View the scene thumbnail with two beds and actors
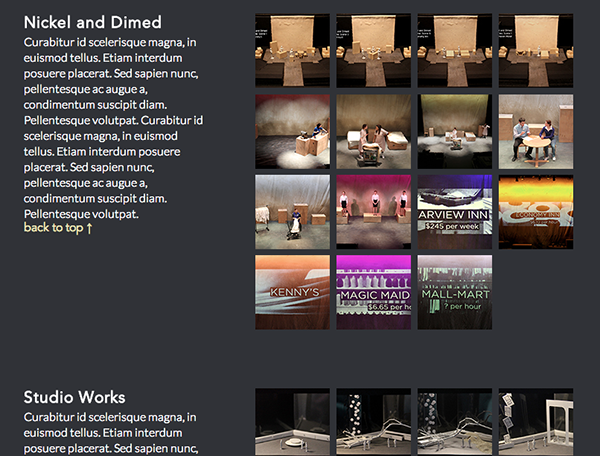Screen dimensions: 600x456 coord(373,131)
